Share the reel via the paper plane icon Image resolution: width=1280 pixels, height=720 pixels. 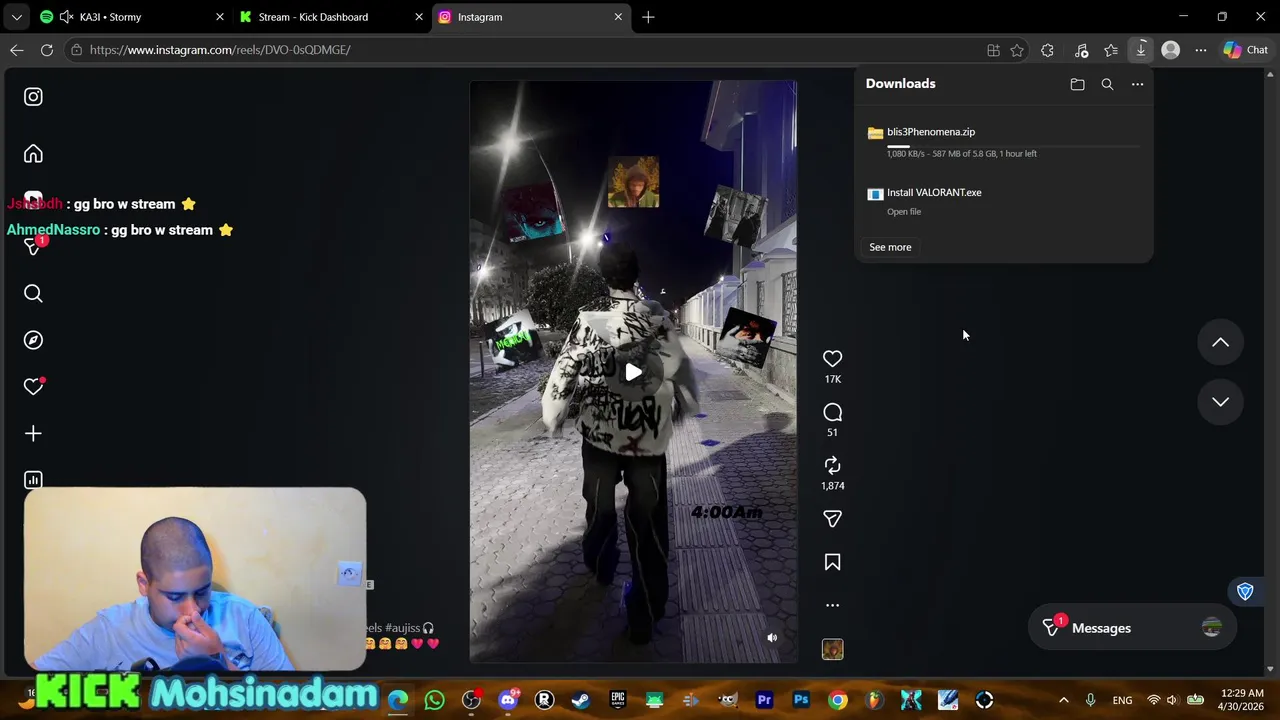click(x=832, y=519)
